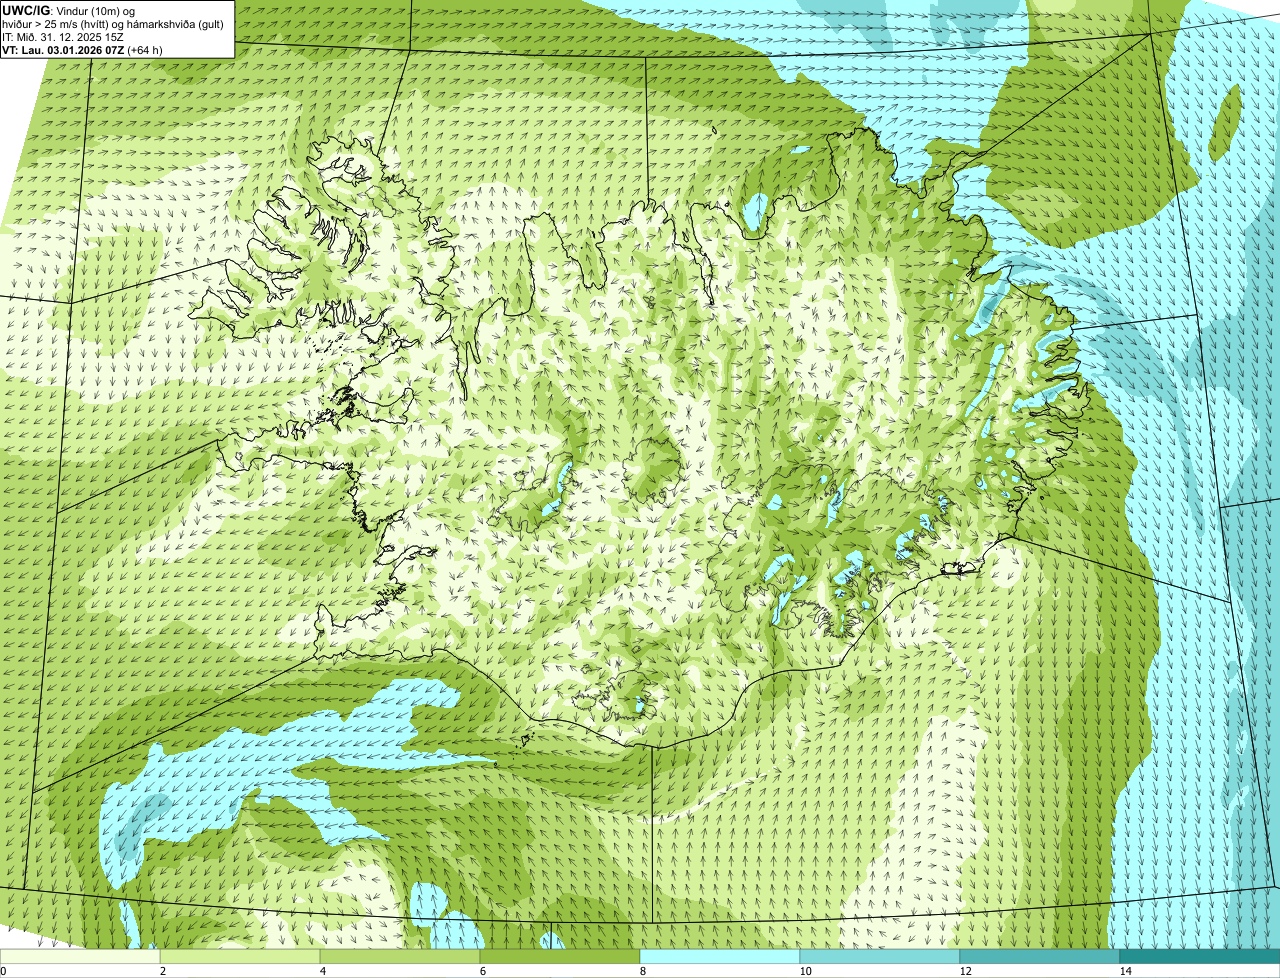1280x978 pixels.
Task: Click the 0–2 m/s palest legend swatch
Action: (x=80, y=956)
